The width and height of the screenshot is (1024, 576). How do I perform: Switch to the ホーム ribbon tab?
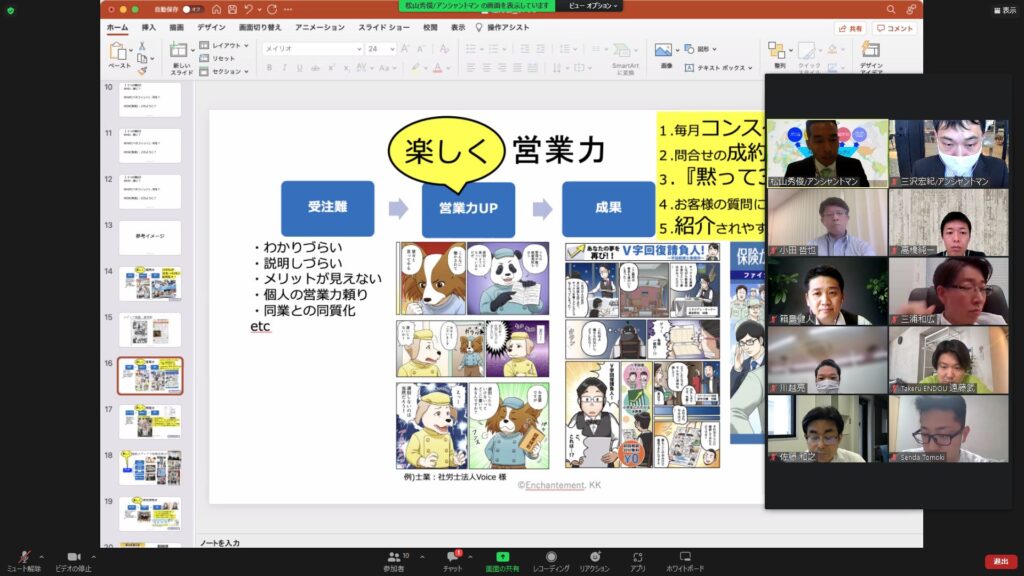(118, 27)
